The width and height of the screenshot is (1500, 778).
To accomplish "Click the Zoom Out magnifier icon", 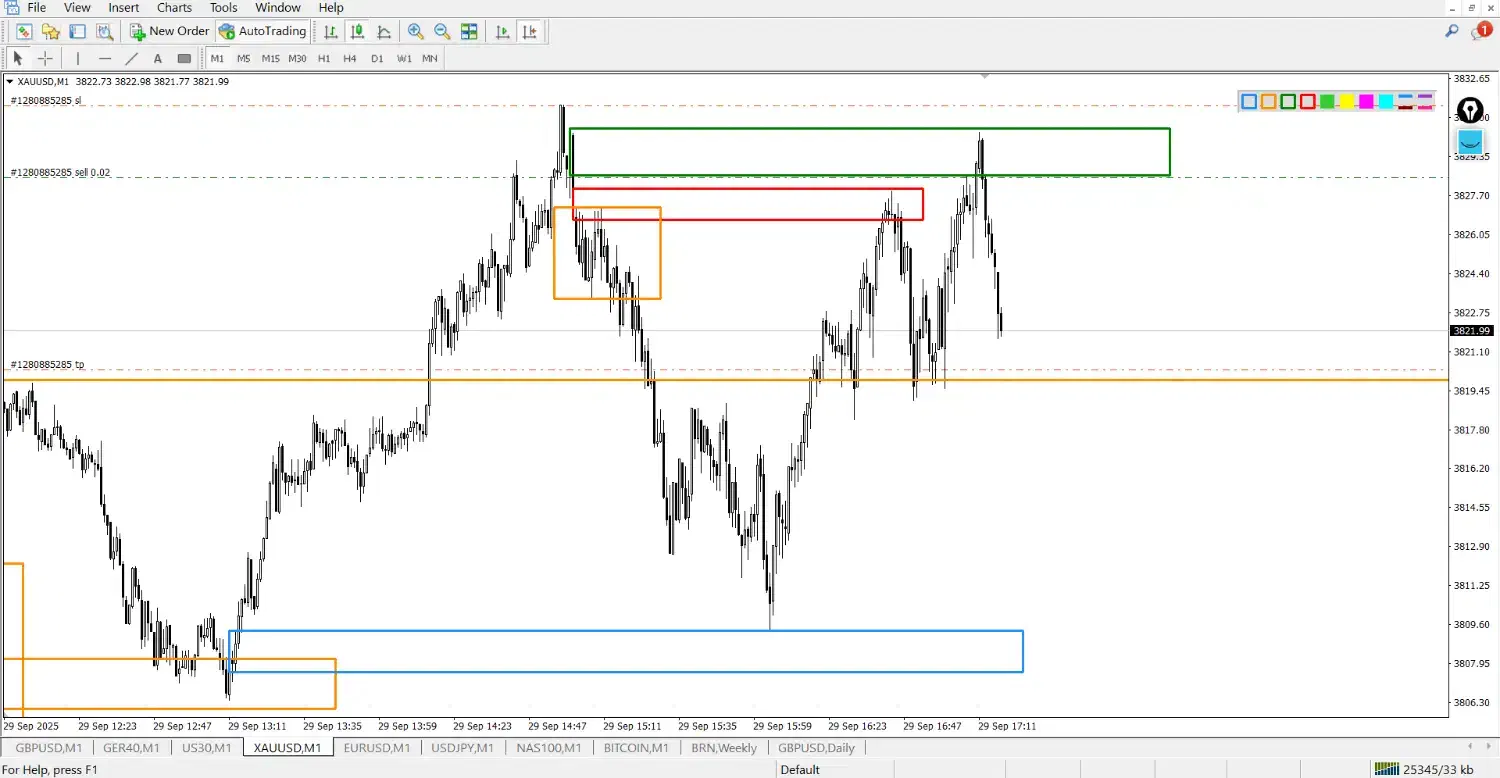I will coord(442,32).
